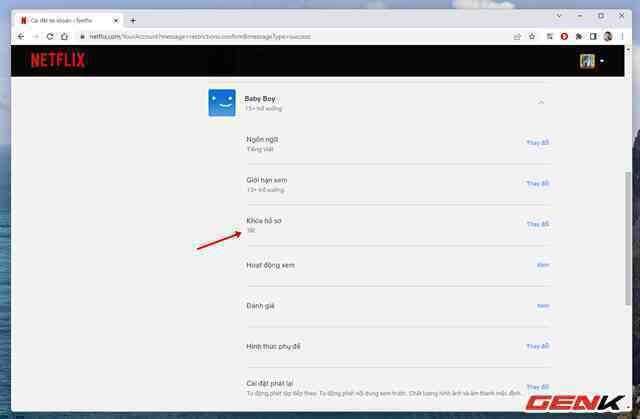Open a new browser tab
Viewport: 640px width, 419px height.
133,20
